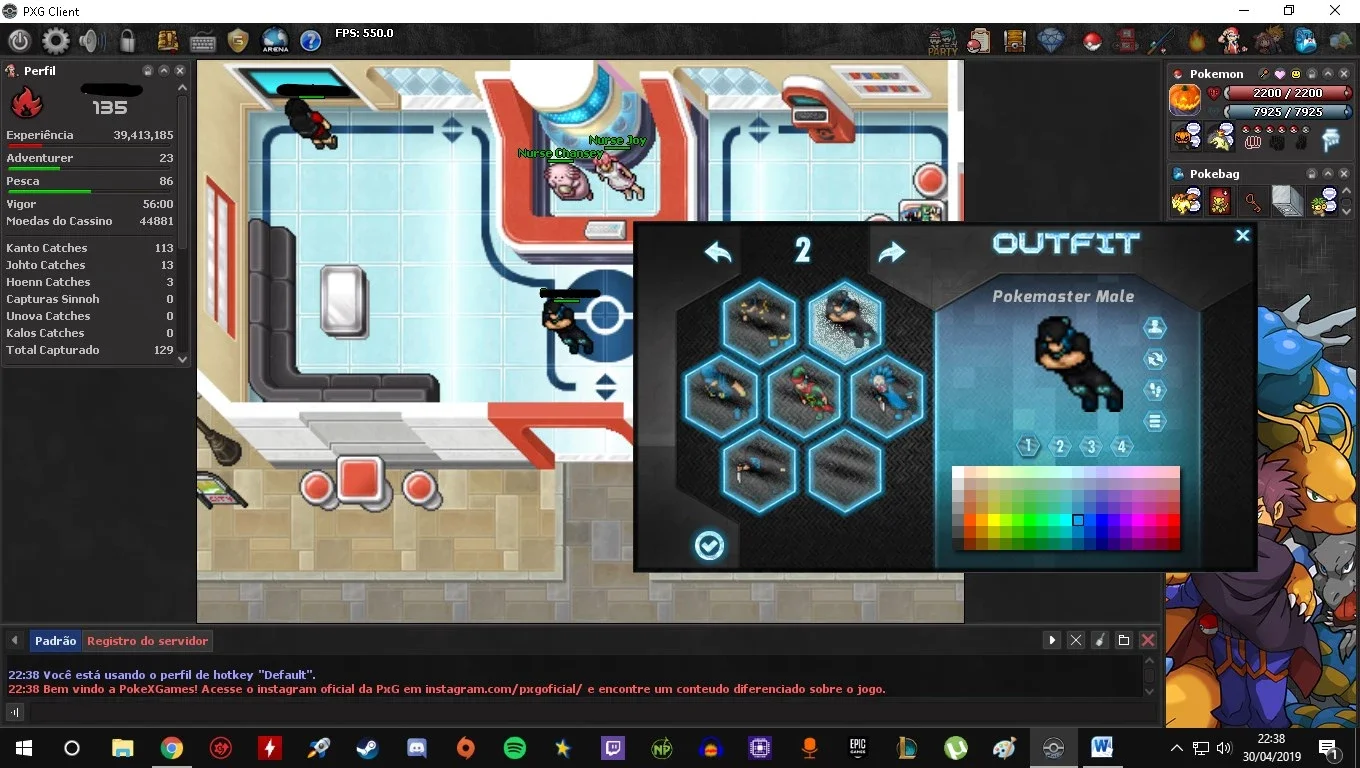The width and height of the screenshot is (1360, 768).
Task: Click the rotate arrows icon in Outfit preview
Action: coord(1155,358)
